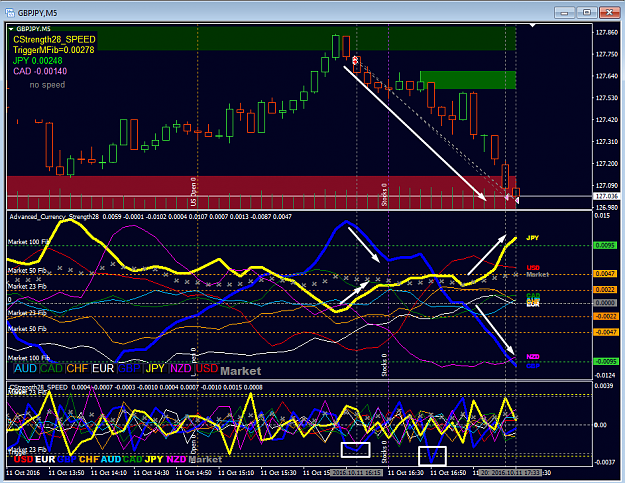The image size is (625, 483).
Task: Click the CAD -0.00140 reading
Action: (x=40, y=71)
